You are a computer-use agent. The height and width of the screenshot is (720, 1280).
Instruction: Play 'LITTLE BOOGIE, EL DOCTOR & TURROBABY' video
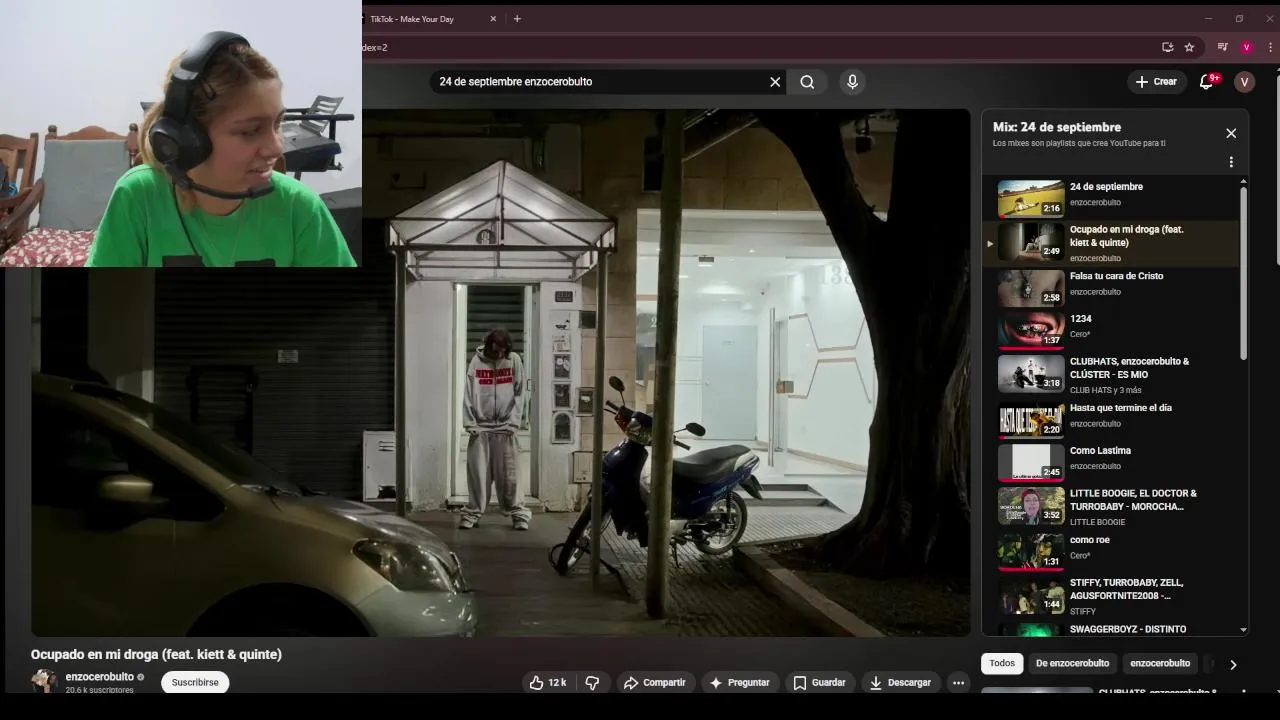[1112, 506]
